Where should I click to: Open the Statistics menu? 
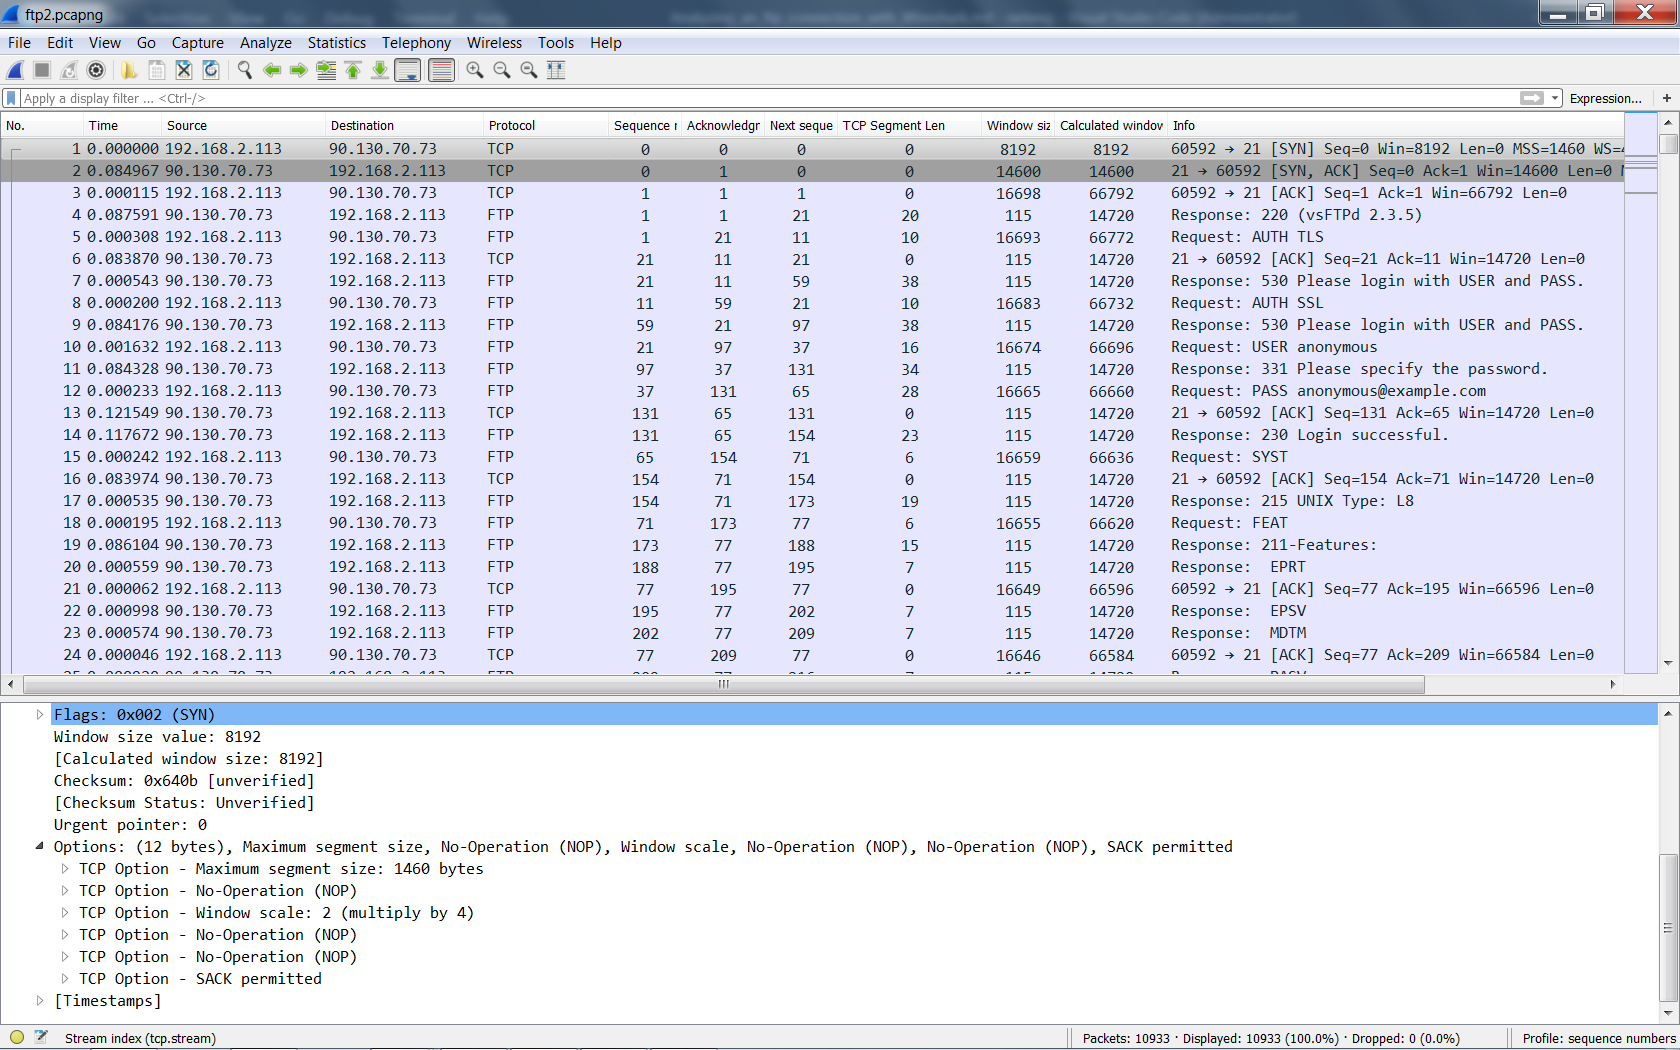point(336,43)
